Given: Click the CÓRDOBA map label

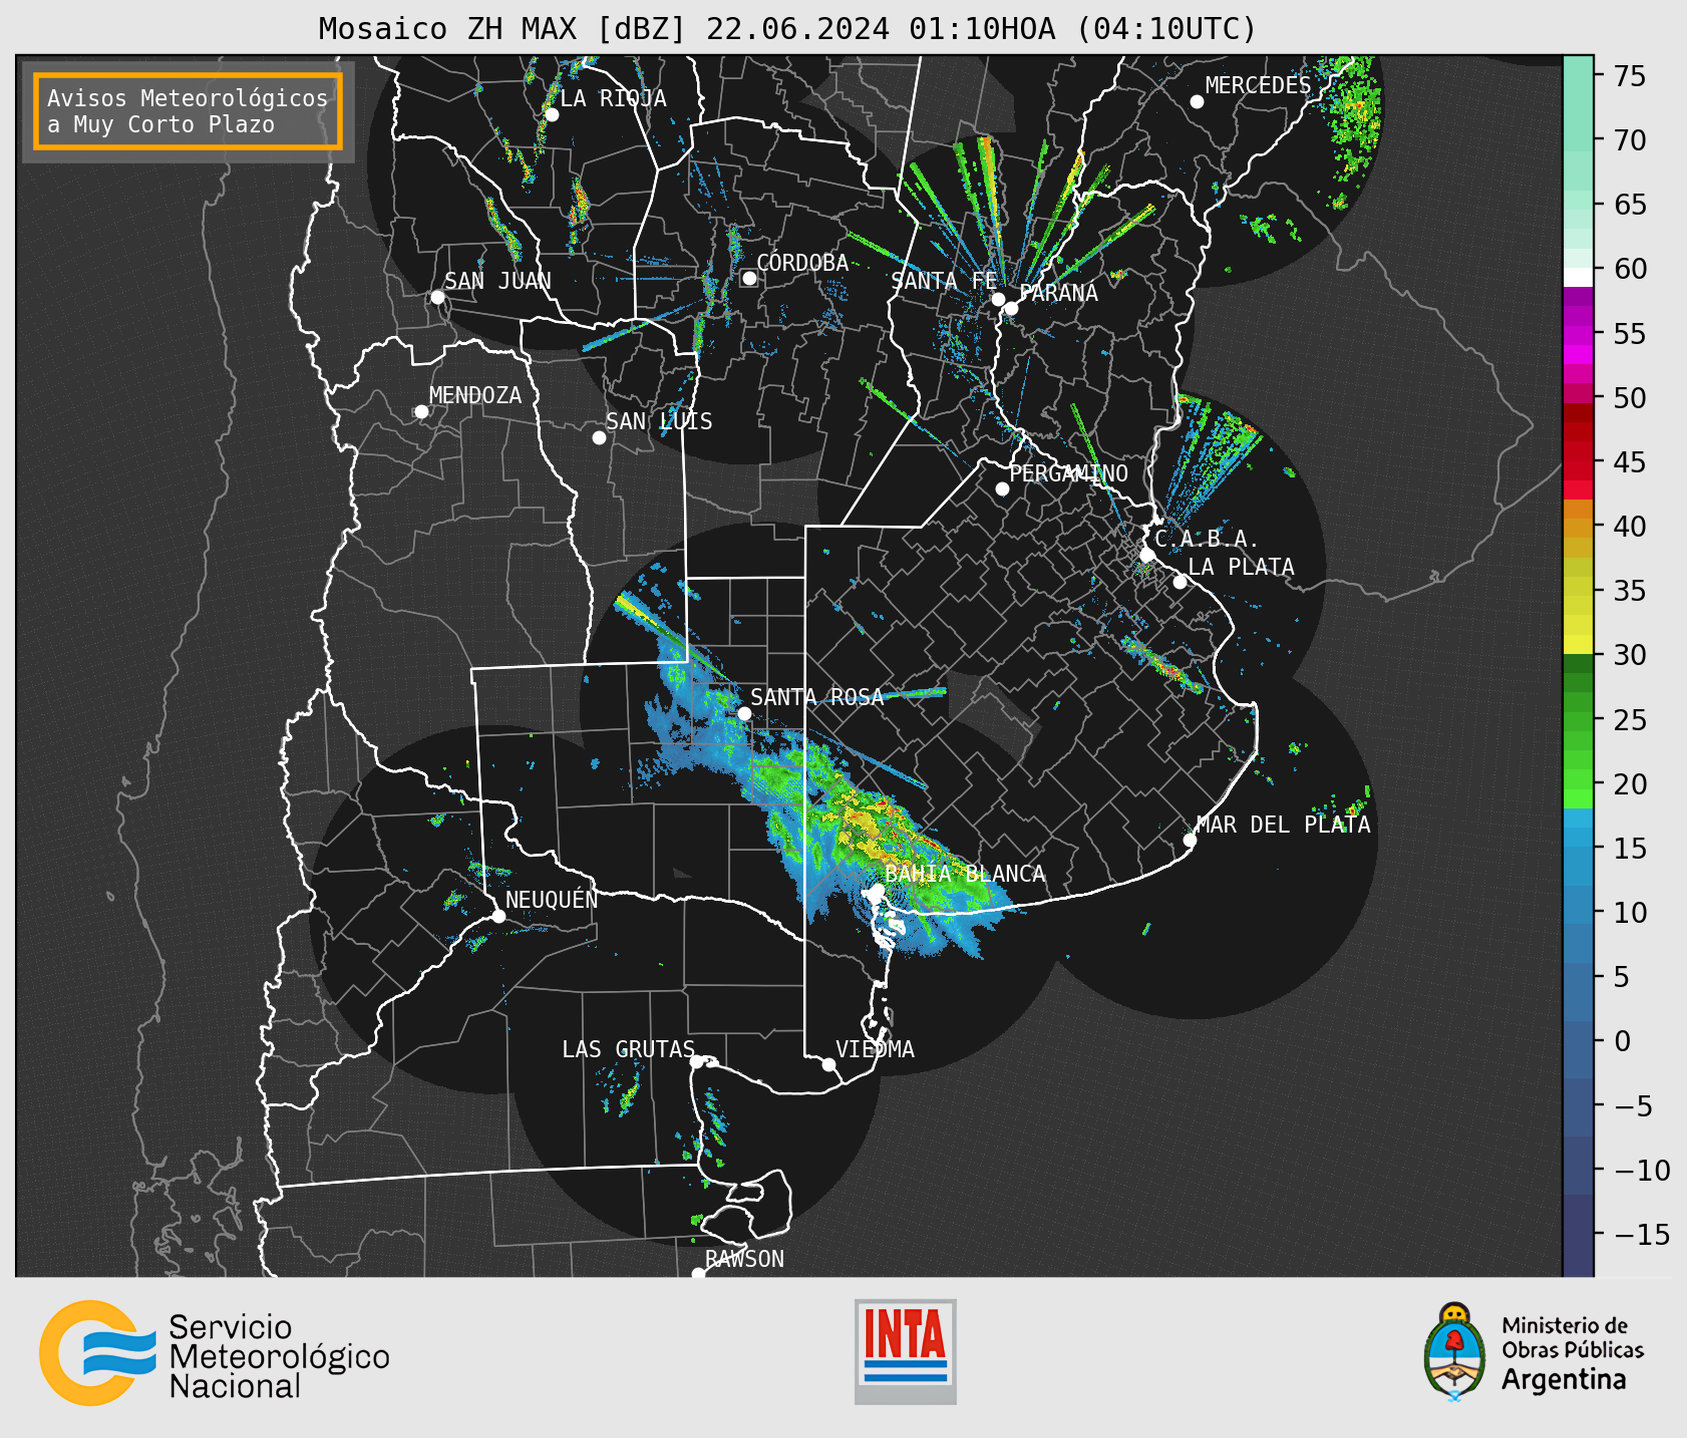Looking at the screenshot, I should click(802, 262).
